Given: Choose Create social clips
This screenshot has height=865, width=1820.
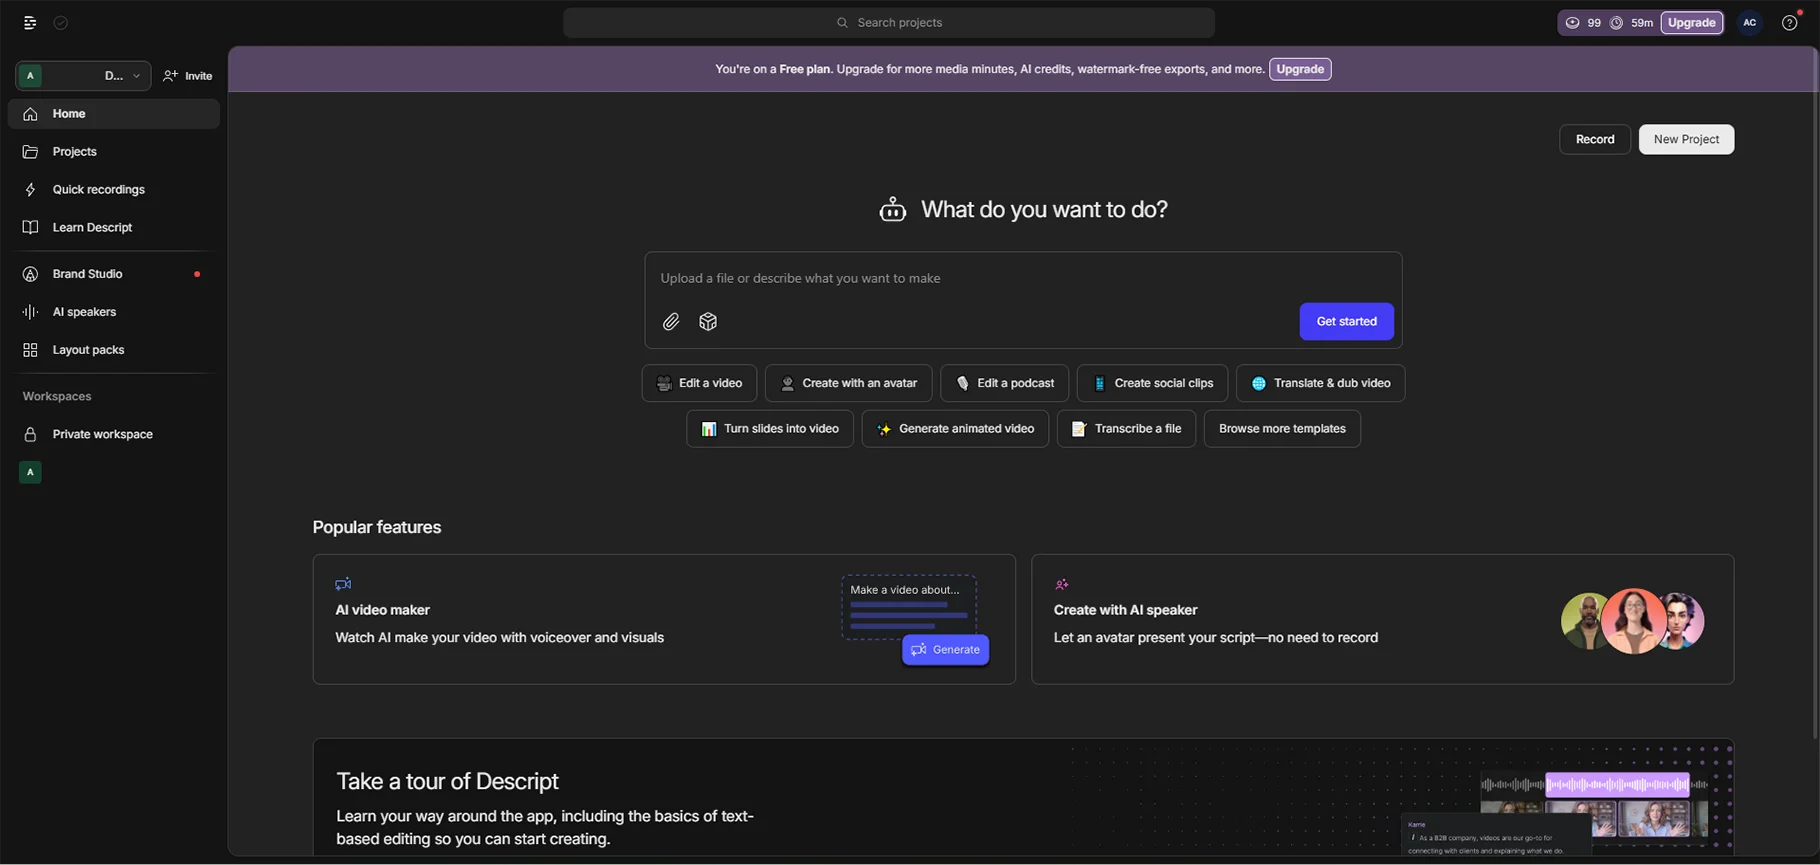Looking at the screenshot, I should point(1152,384).
